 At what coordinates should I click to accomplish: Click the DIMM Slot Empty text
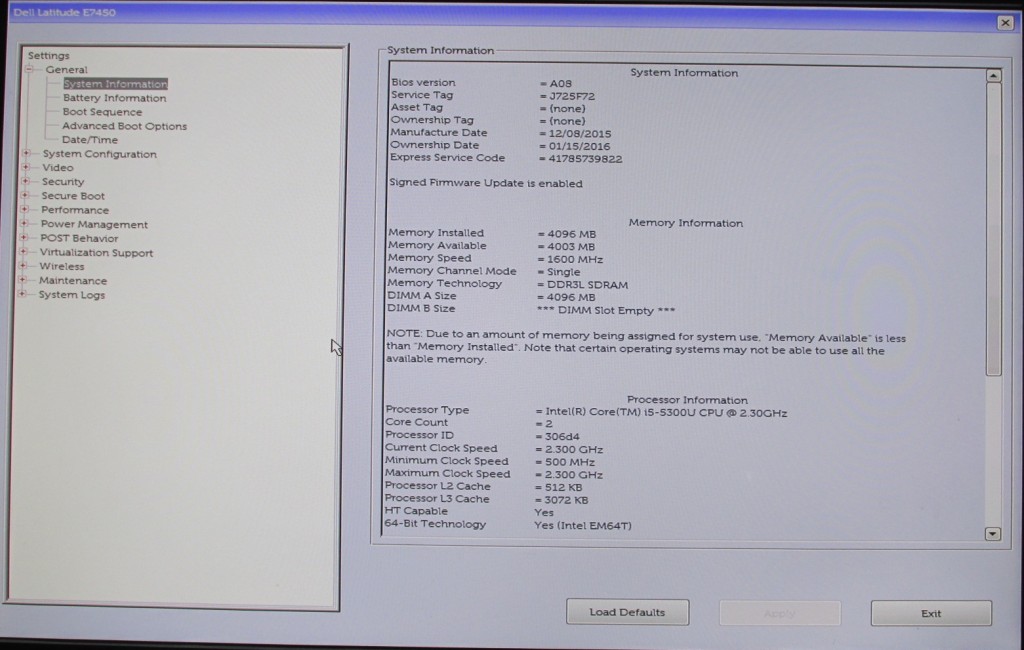606,310
